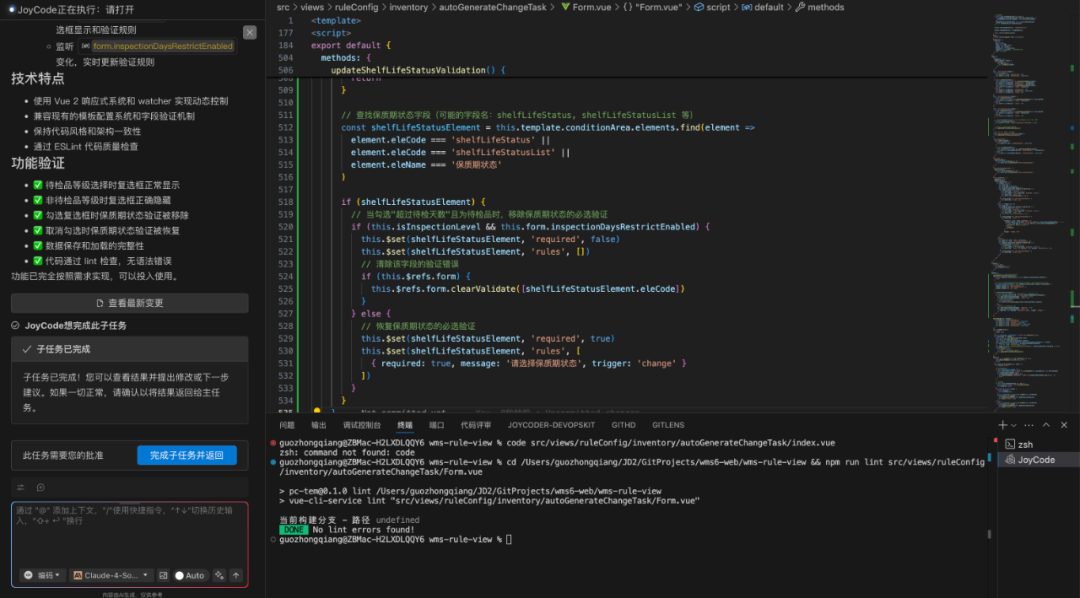Toggle the Auto switch in chat input
1080x598 pixels.
coord(189,575)
